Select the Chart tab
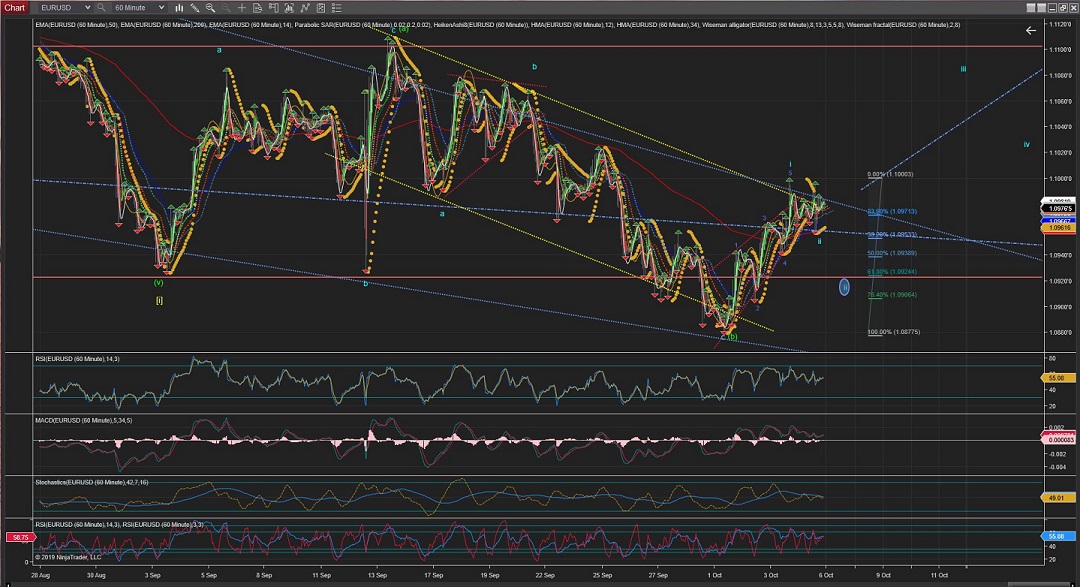Screen dimensions: 1080x587 point(13,7)
